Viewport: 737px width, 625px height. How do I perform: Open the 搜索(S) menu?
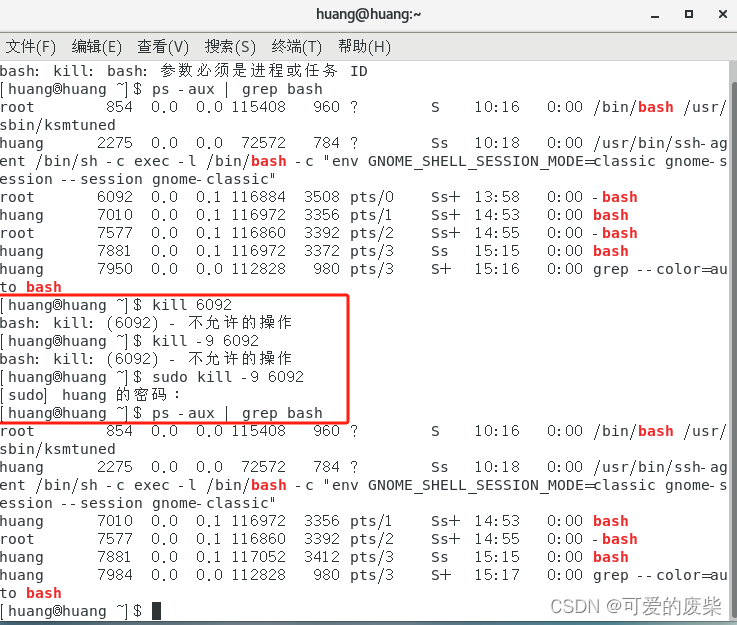tap(230, 47)
